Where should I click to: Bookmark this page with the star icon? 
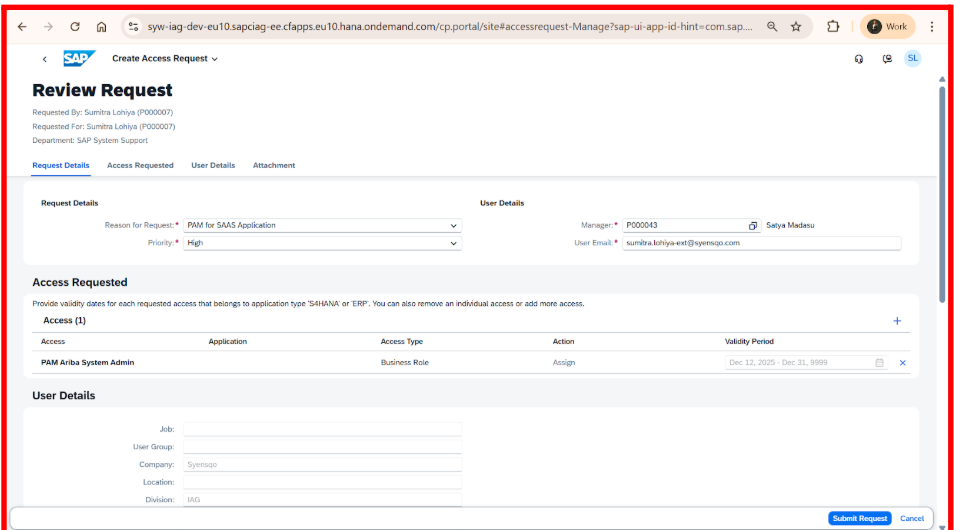coord(796,27)
